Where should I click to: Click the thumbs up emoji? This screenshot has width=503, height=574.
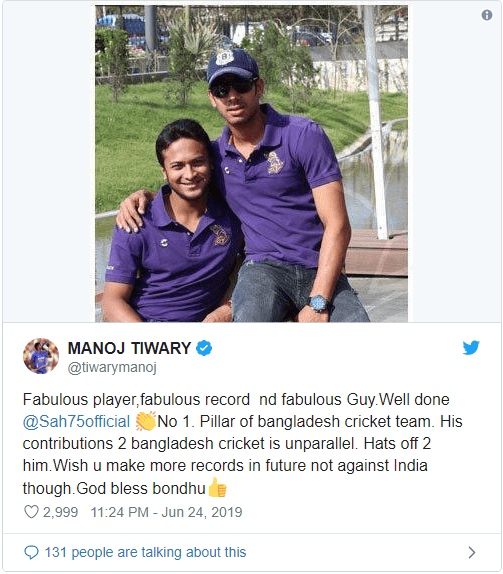pyautogui.click(x=217, y=488)
